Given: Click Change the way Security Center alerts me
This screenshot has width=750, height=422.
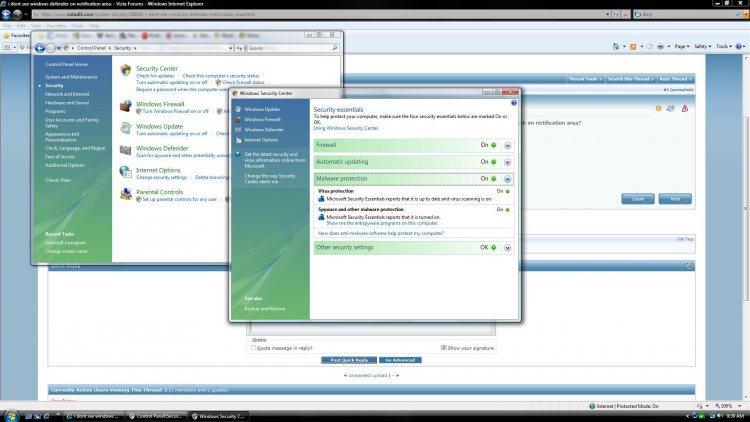Looking at the screenshot, I should pos(270,179).
